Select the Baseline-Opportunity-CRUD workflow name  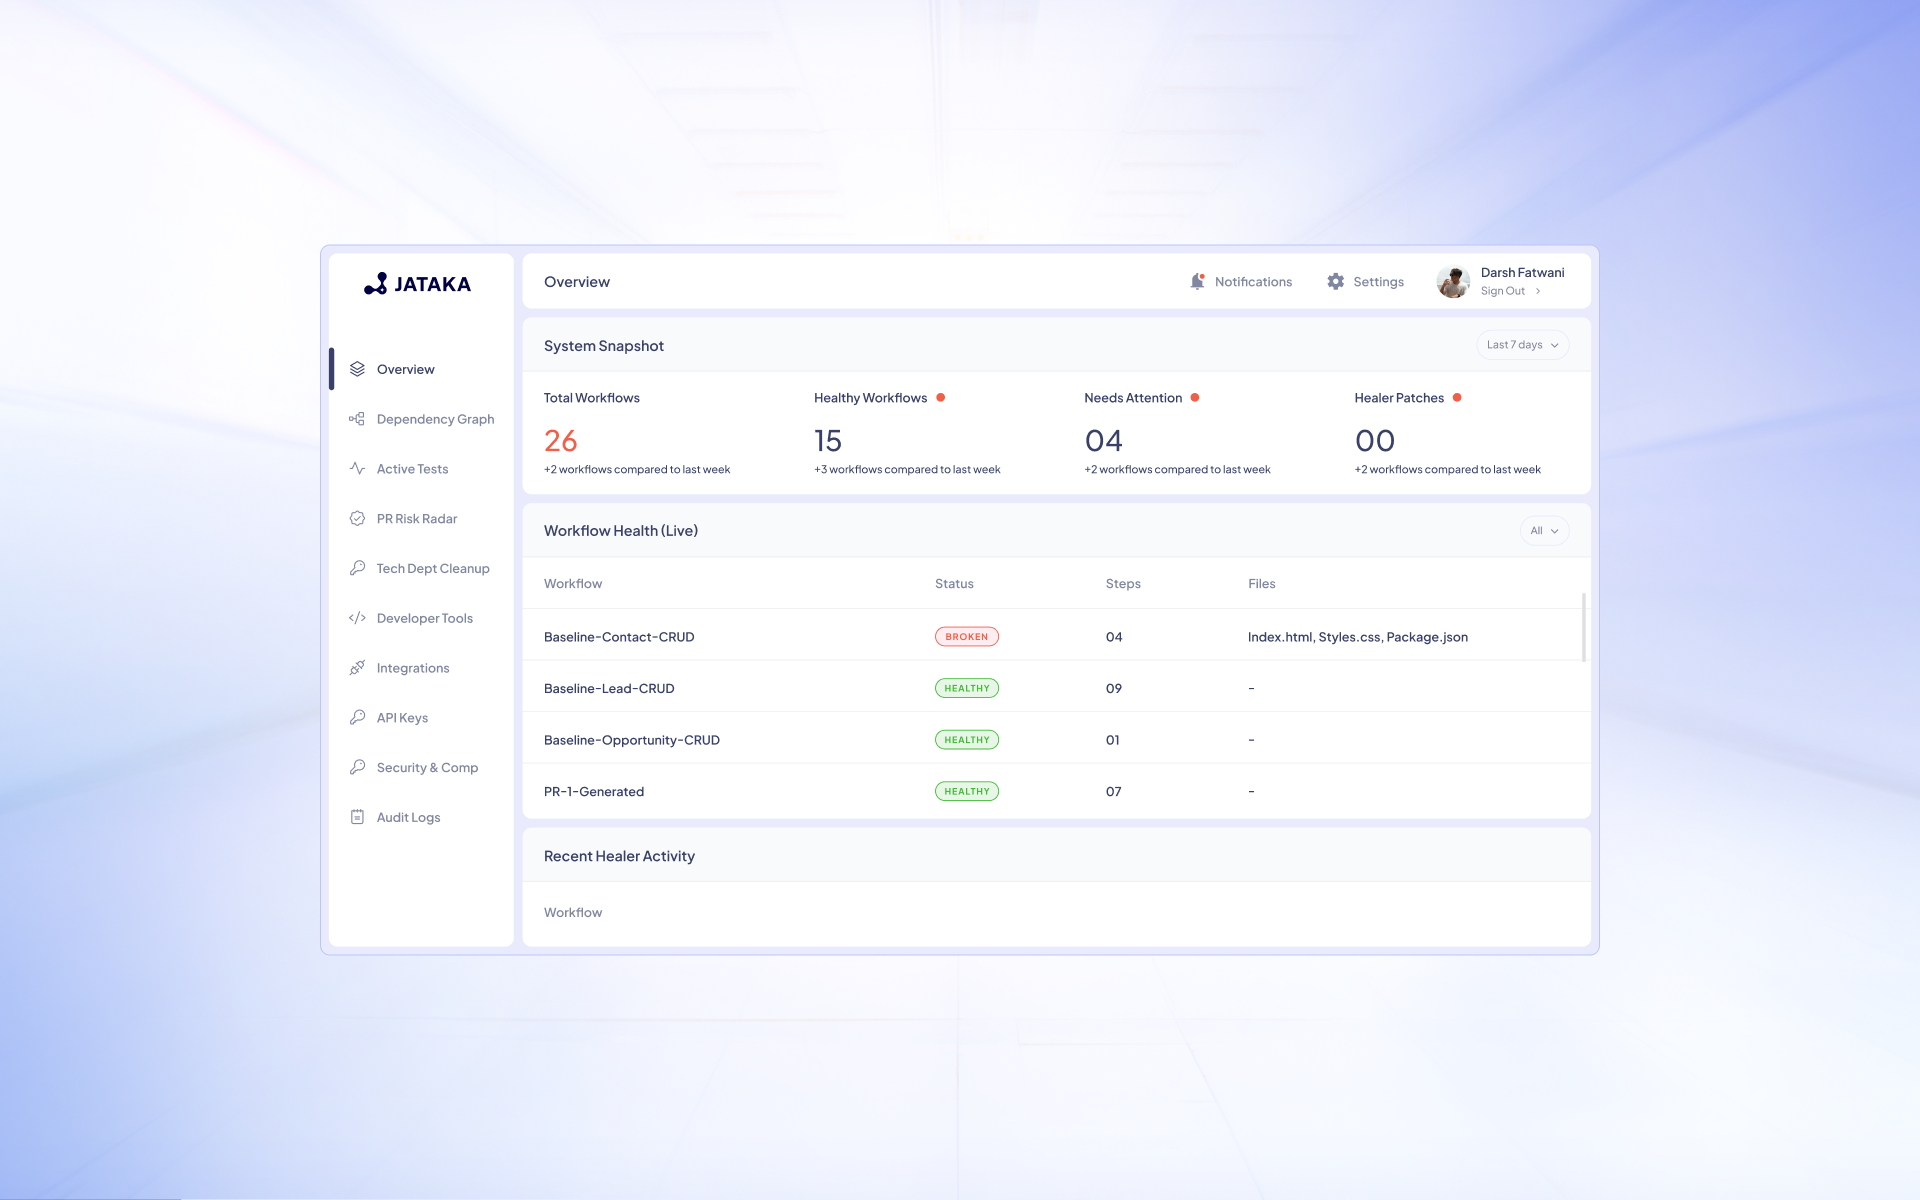(632, 740)
